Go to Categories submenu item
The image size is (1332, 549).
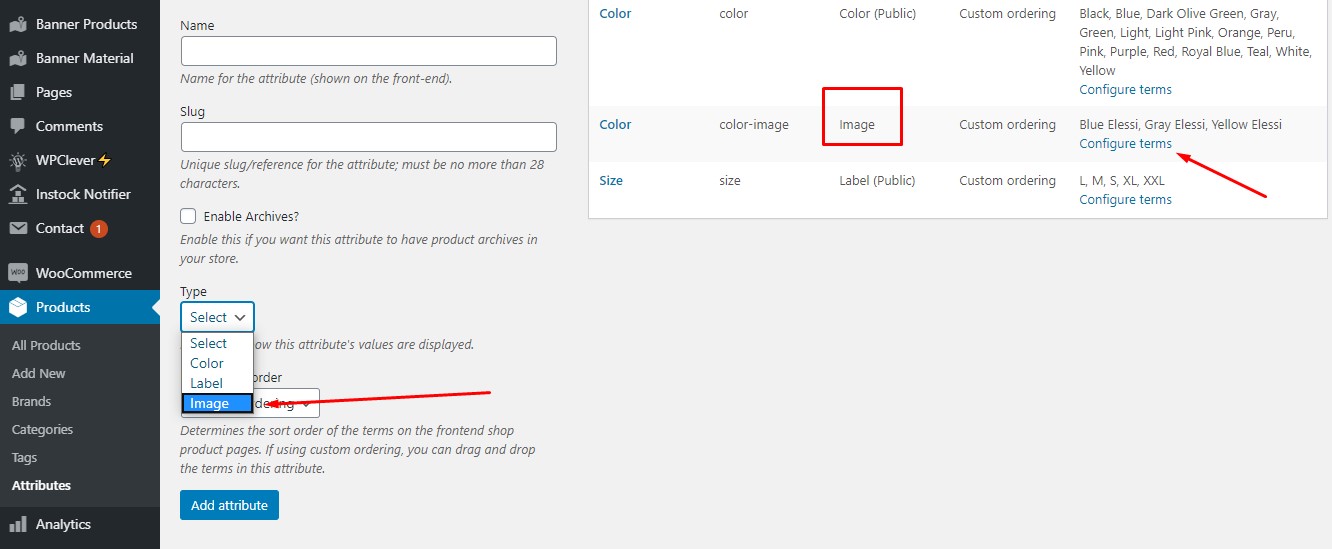tap(42, 429)
